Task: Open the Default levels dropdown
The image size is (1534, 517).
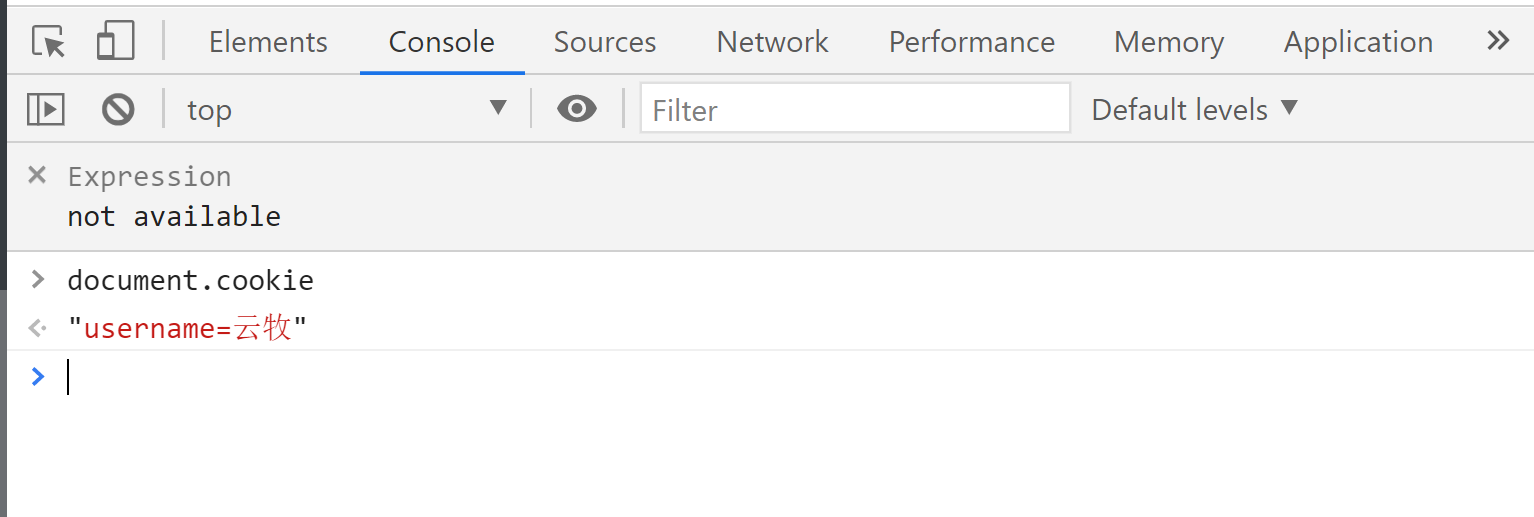Action: [x=1194, y=109]
